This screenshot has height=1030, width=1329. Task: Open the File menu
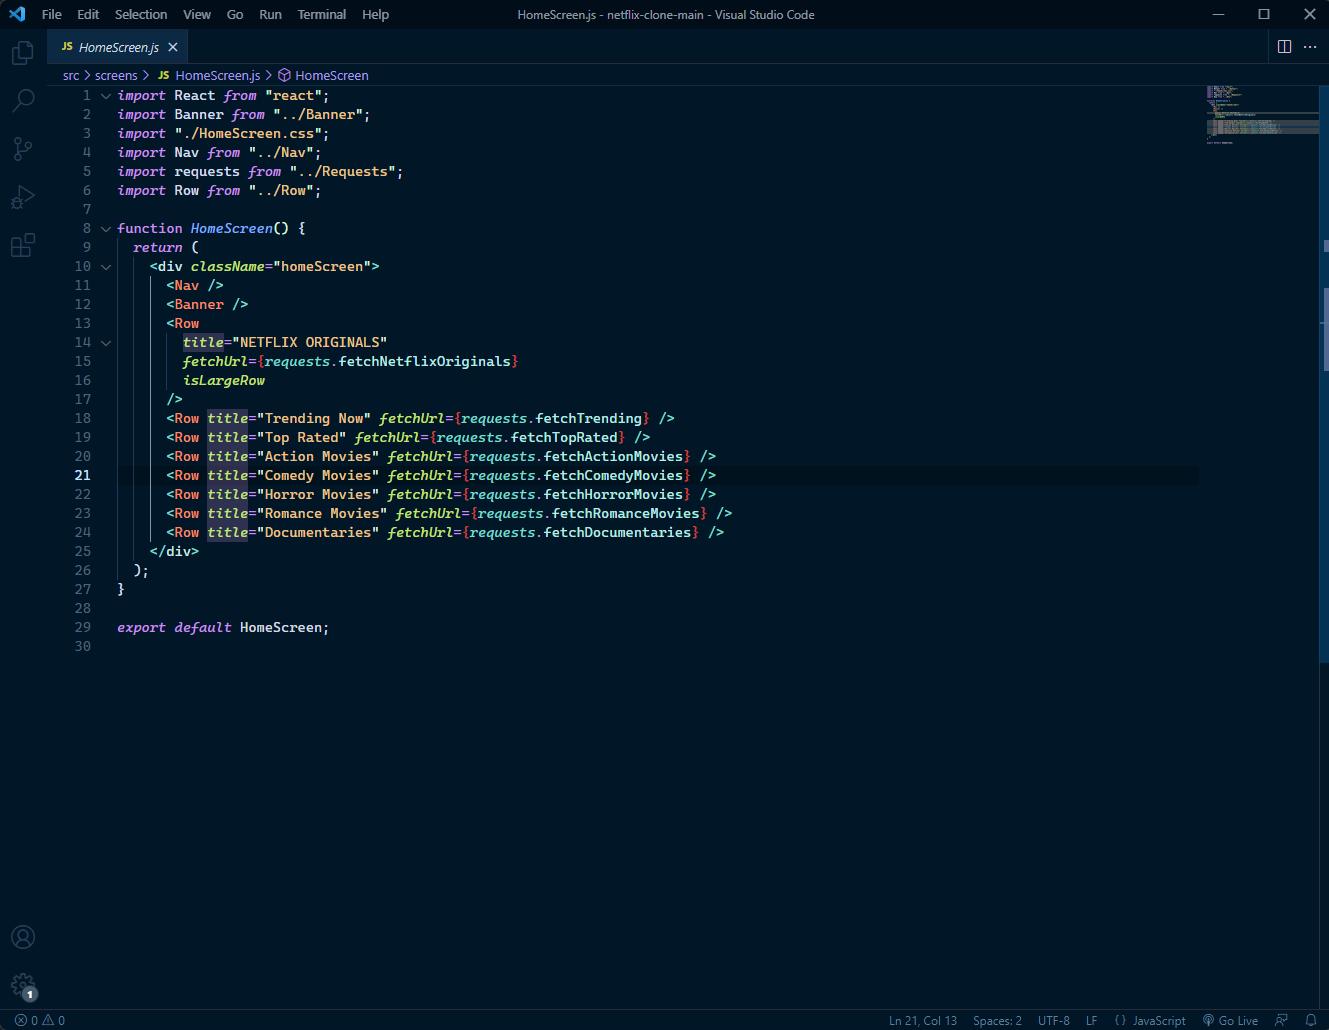point(52,14)
